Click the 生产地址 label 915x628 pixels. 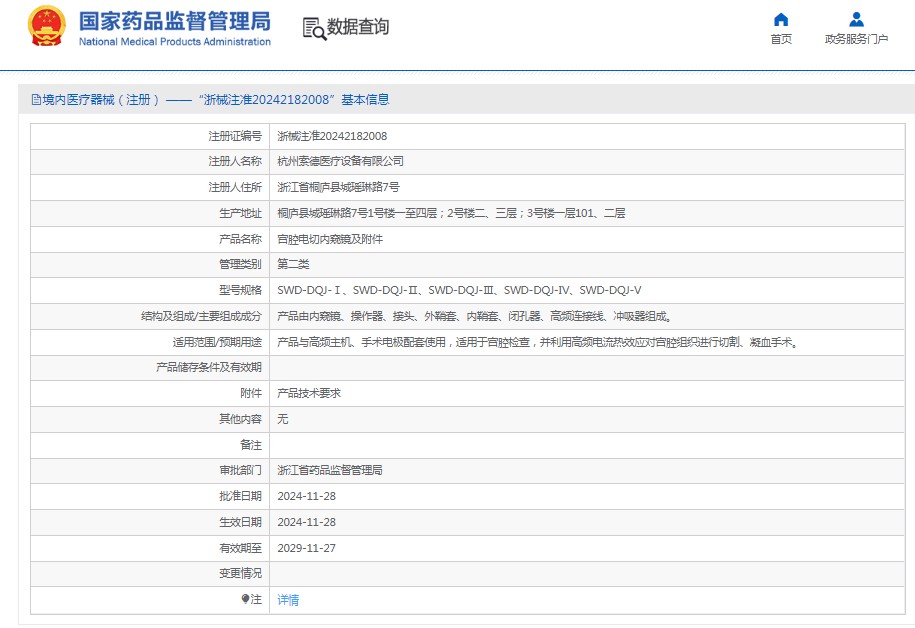click(240, 213)
